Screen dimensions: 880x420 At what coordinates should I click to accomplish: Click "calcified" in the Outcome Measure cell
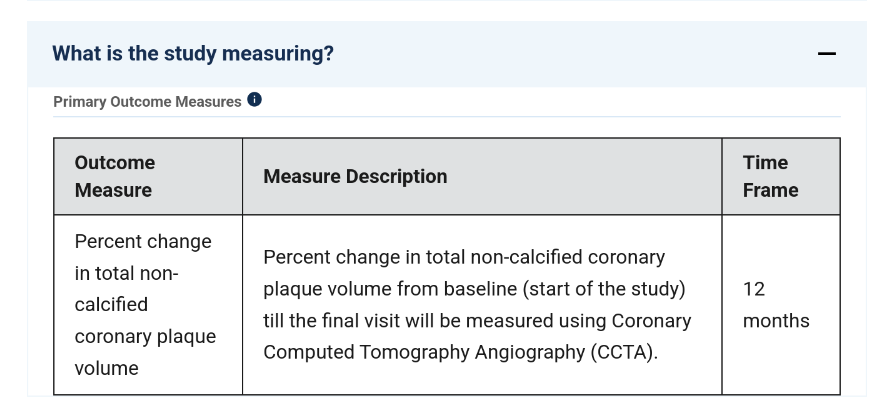pyautogui.click(x=111, y=304)
